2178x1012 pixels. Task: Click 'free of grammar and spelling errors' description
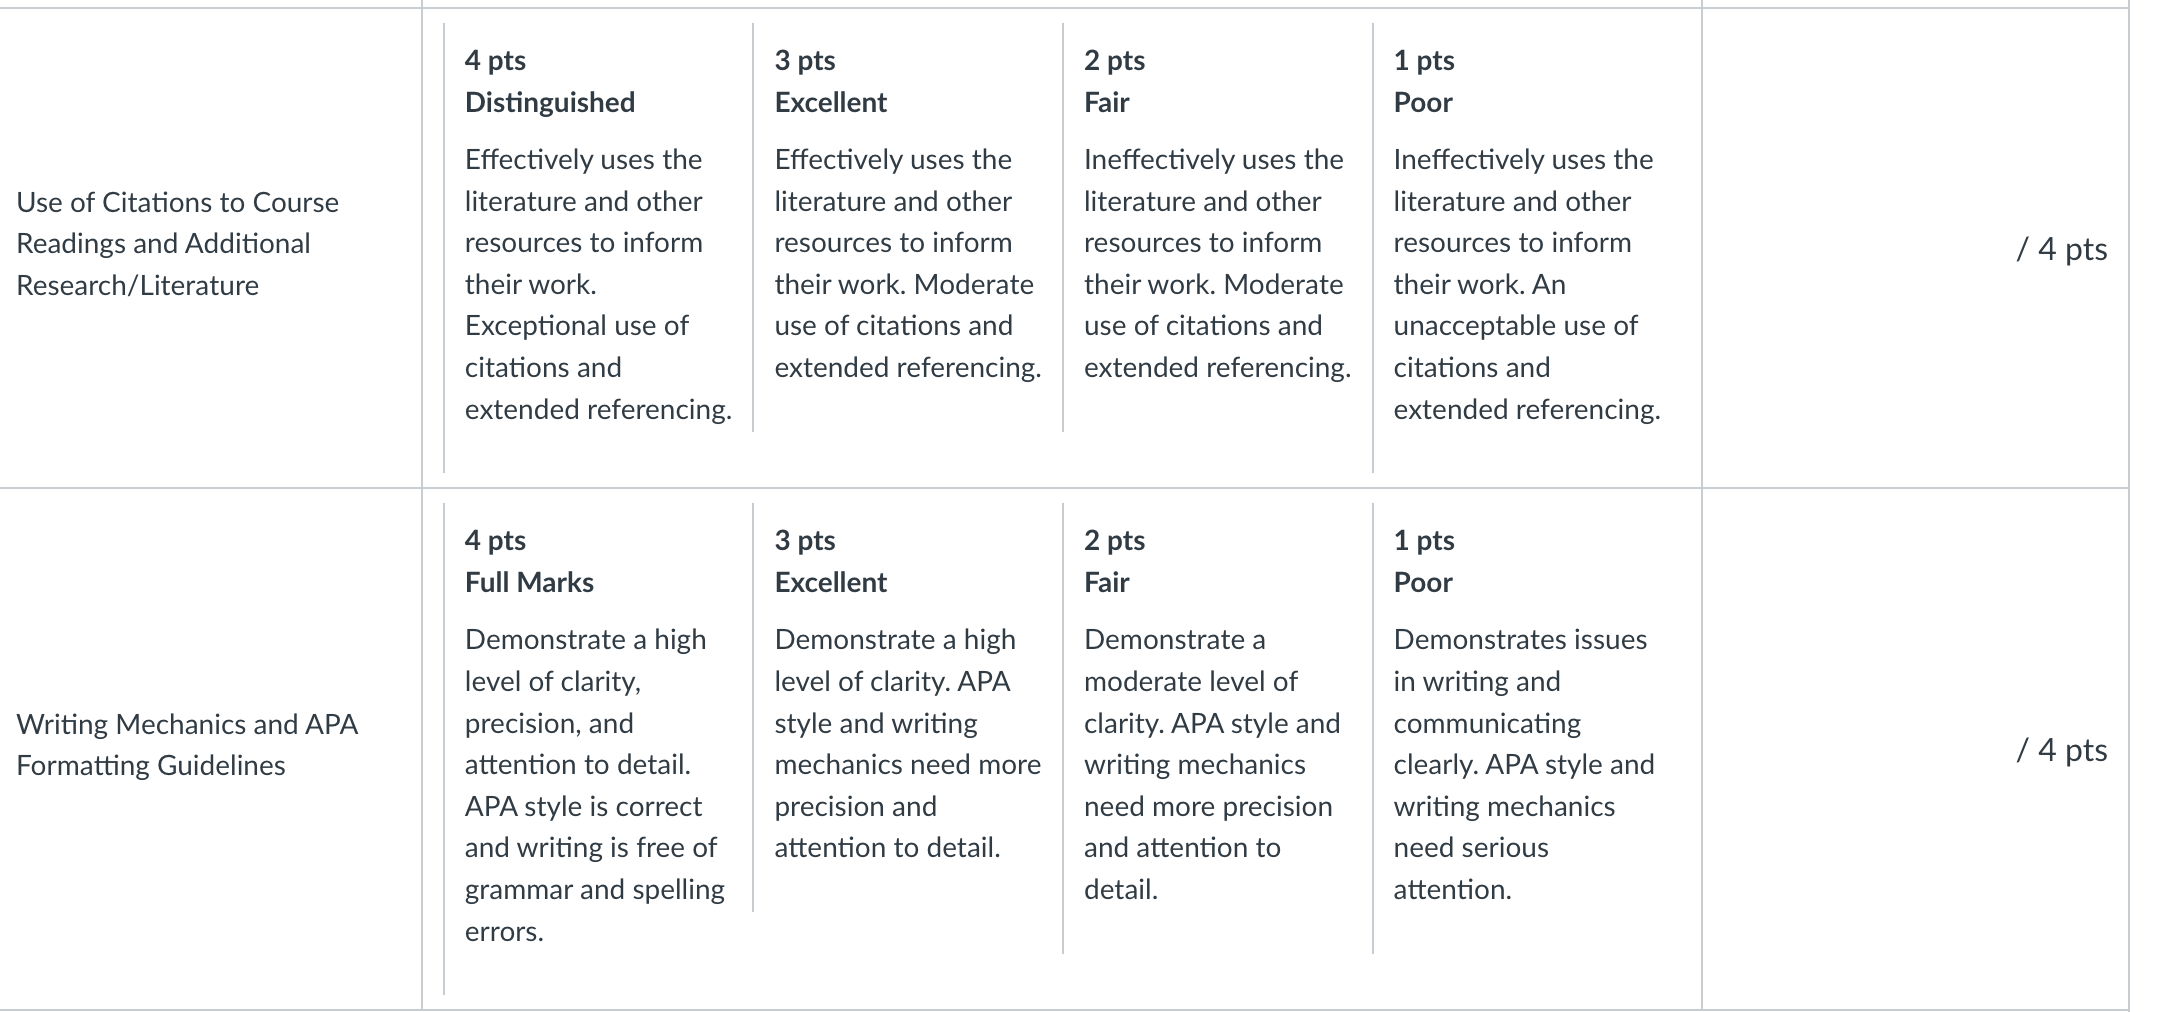click(594, 889)
